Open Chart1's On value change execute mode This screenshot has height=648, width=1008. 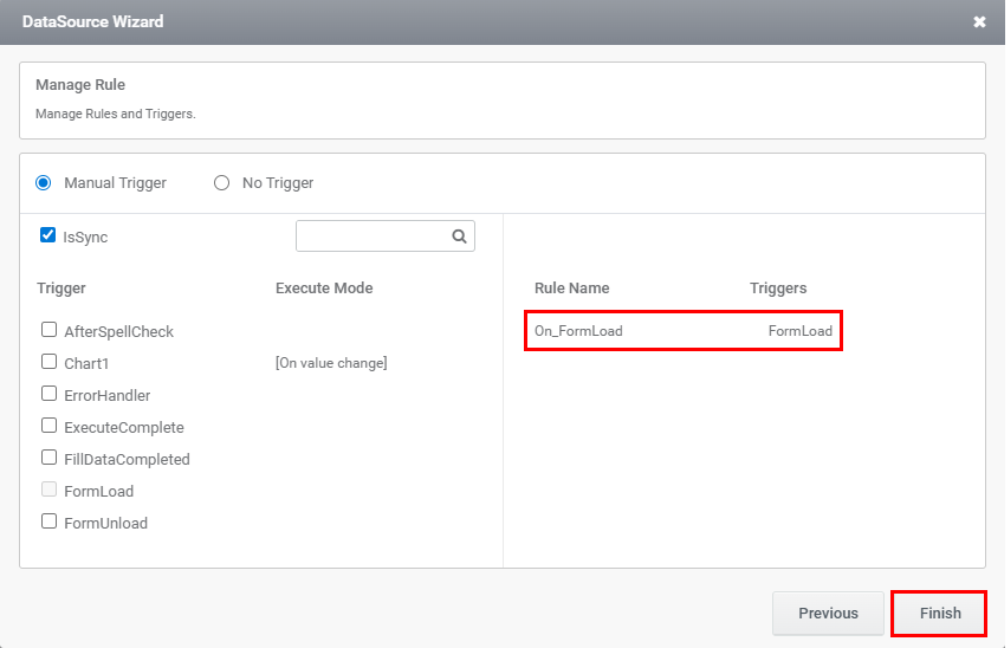[x=331, y=363]
